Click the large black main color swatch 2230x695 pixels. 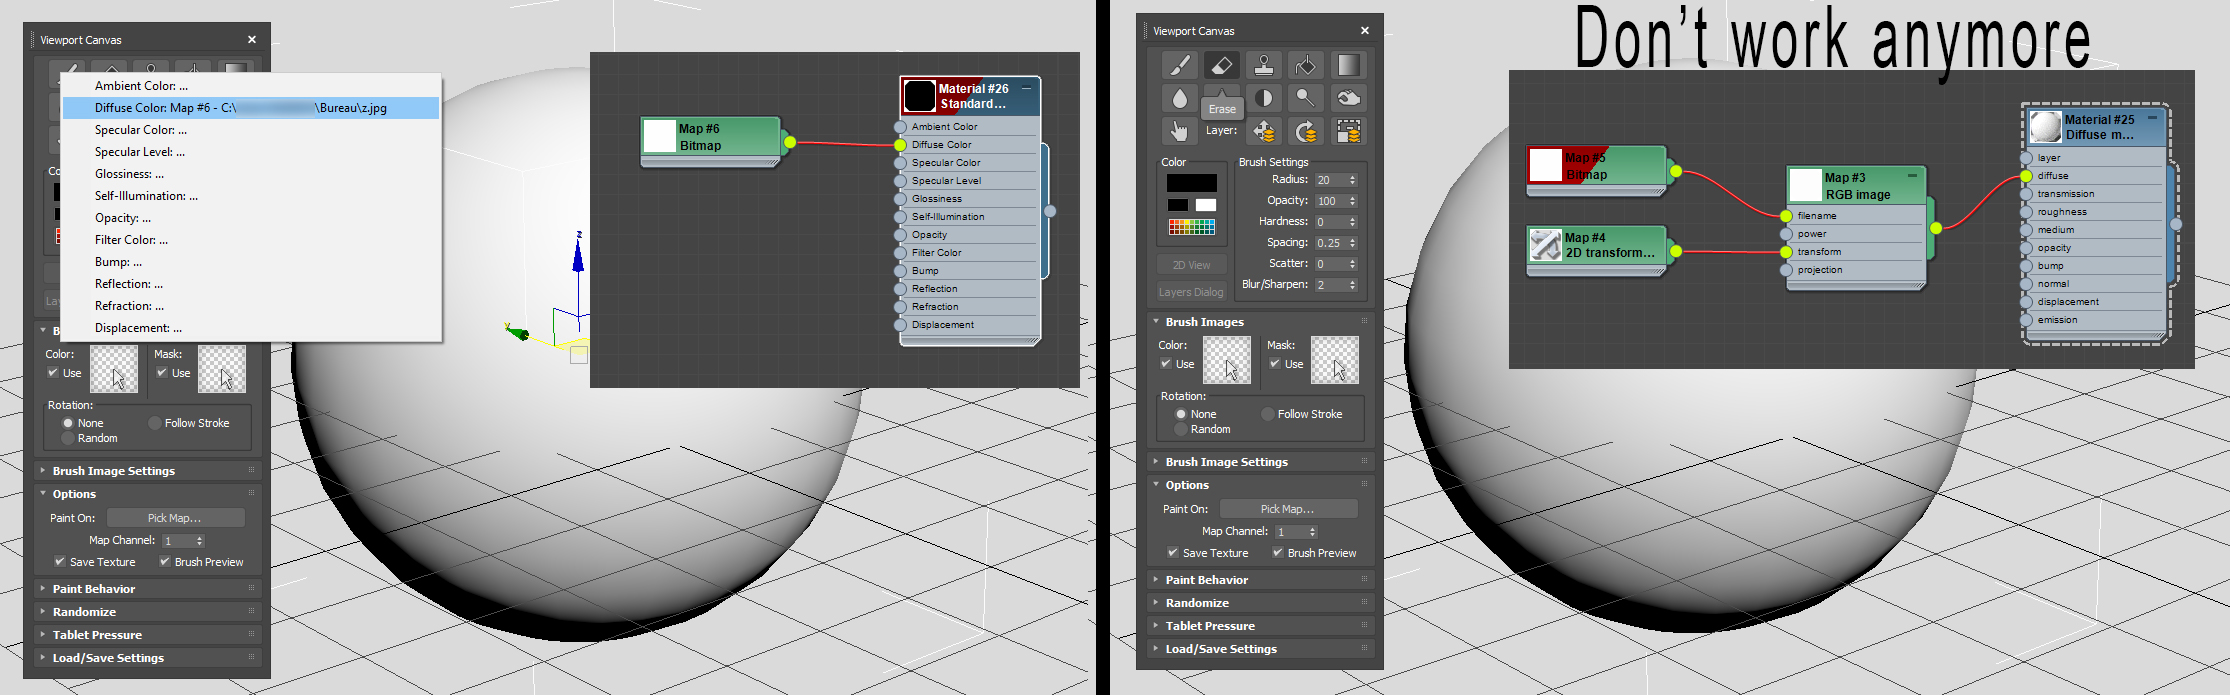click(1192, 183)
